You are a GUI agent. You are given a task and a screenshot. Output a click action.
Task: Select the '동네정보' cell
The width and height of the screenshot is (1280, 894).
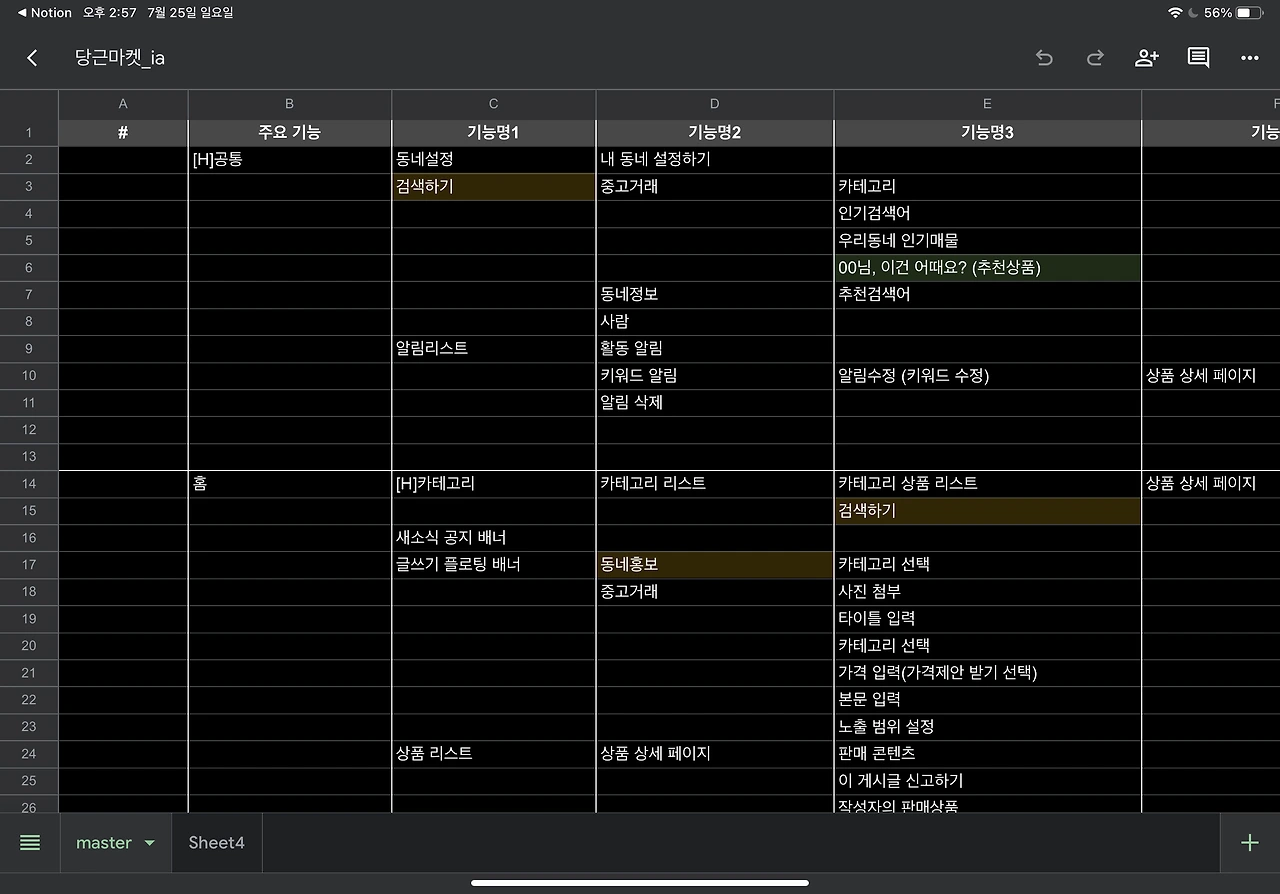(x=715, y=295)
